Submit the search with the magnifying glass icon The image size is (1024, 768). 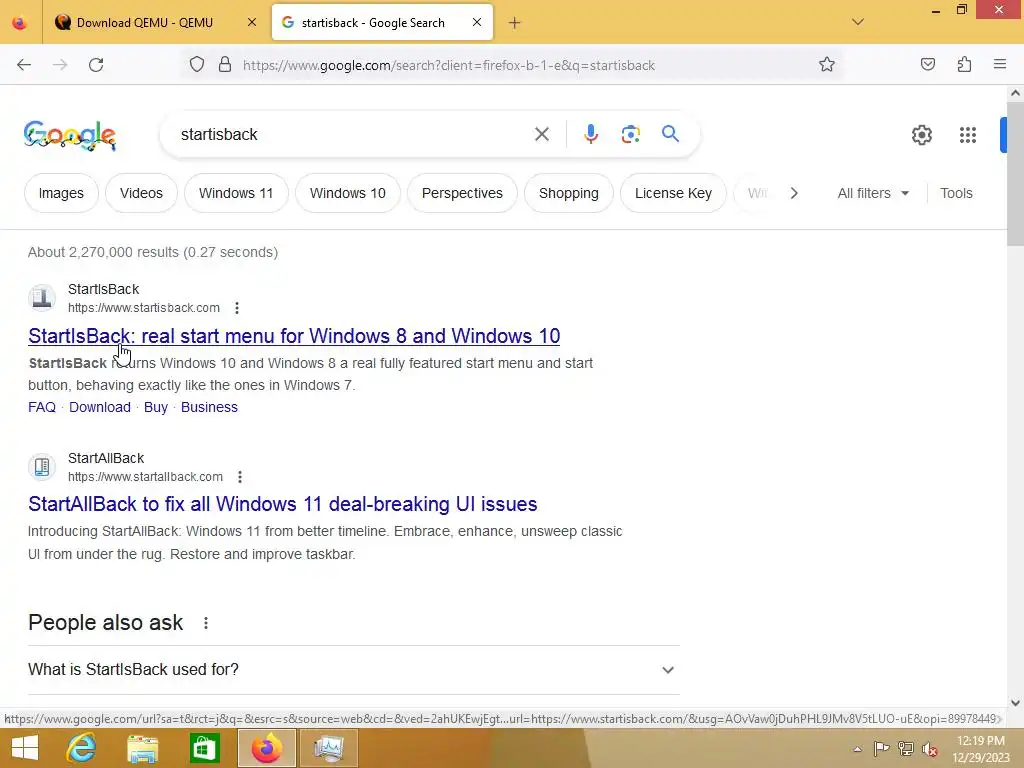[670, 134]
